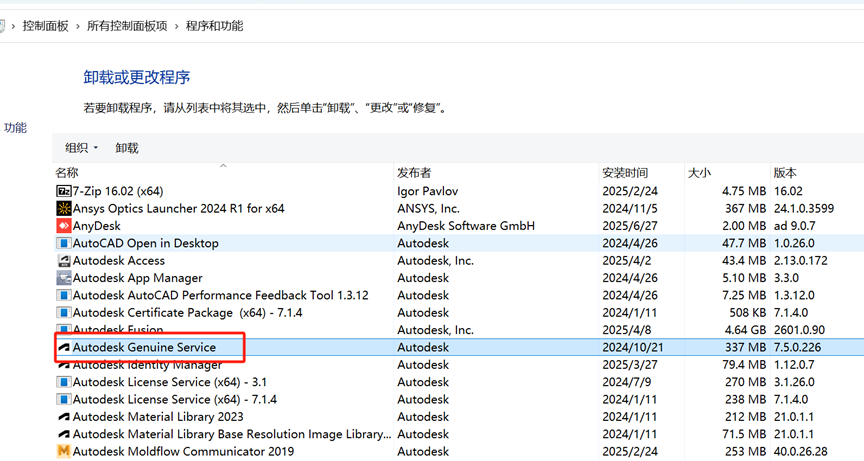This screenshot has height=461, width=864.
Task: Click the Ansys Optics Launcher icon
Action: [x=64, y=208]
